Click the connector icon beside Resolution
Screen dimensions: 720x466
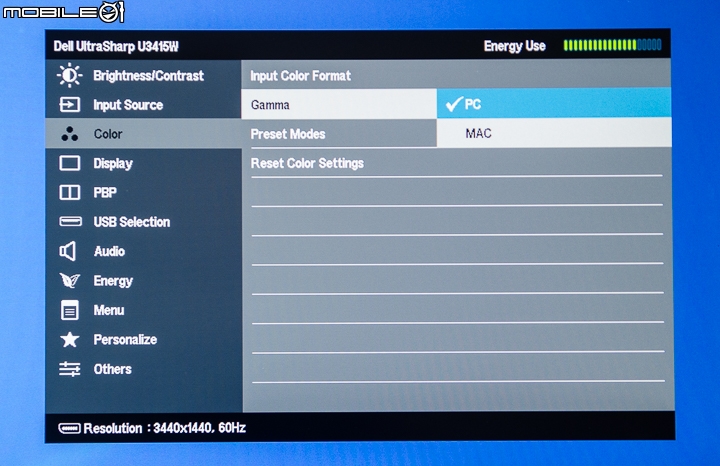point(69,428)
